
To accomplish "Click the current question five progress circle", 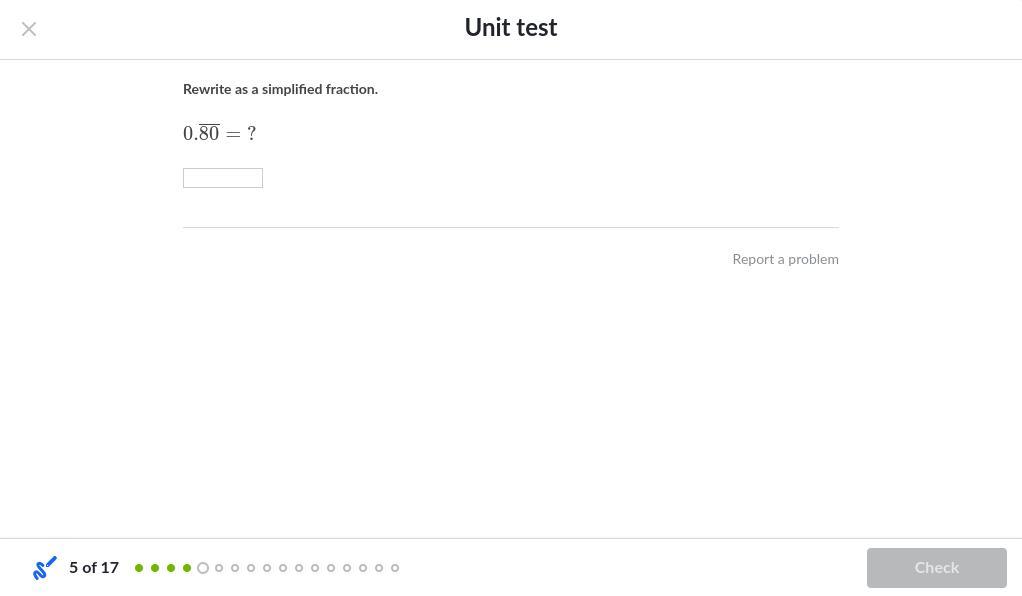I will pos(203,568).
